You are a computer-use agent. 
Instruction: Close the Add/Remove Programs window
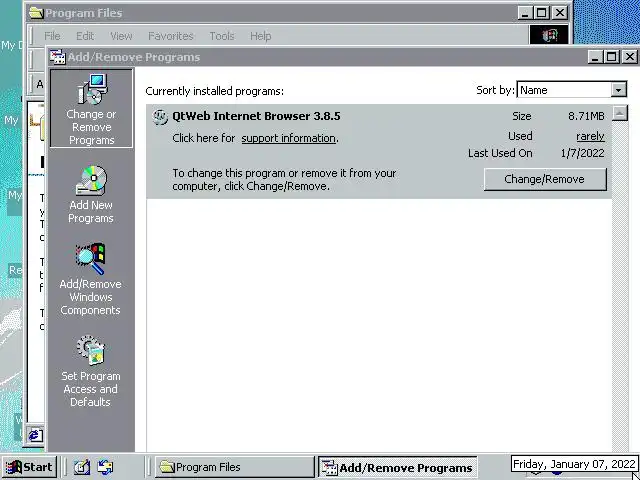tap(629, 57)
